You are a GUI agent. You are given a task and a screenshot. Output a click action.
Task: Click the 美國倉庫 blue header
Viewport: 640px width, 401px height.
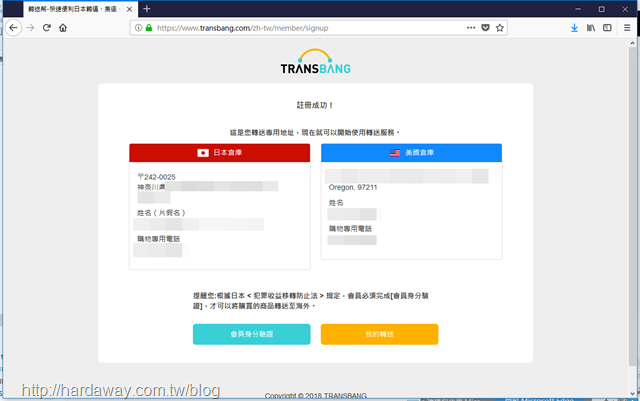pos(411,153)
